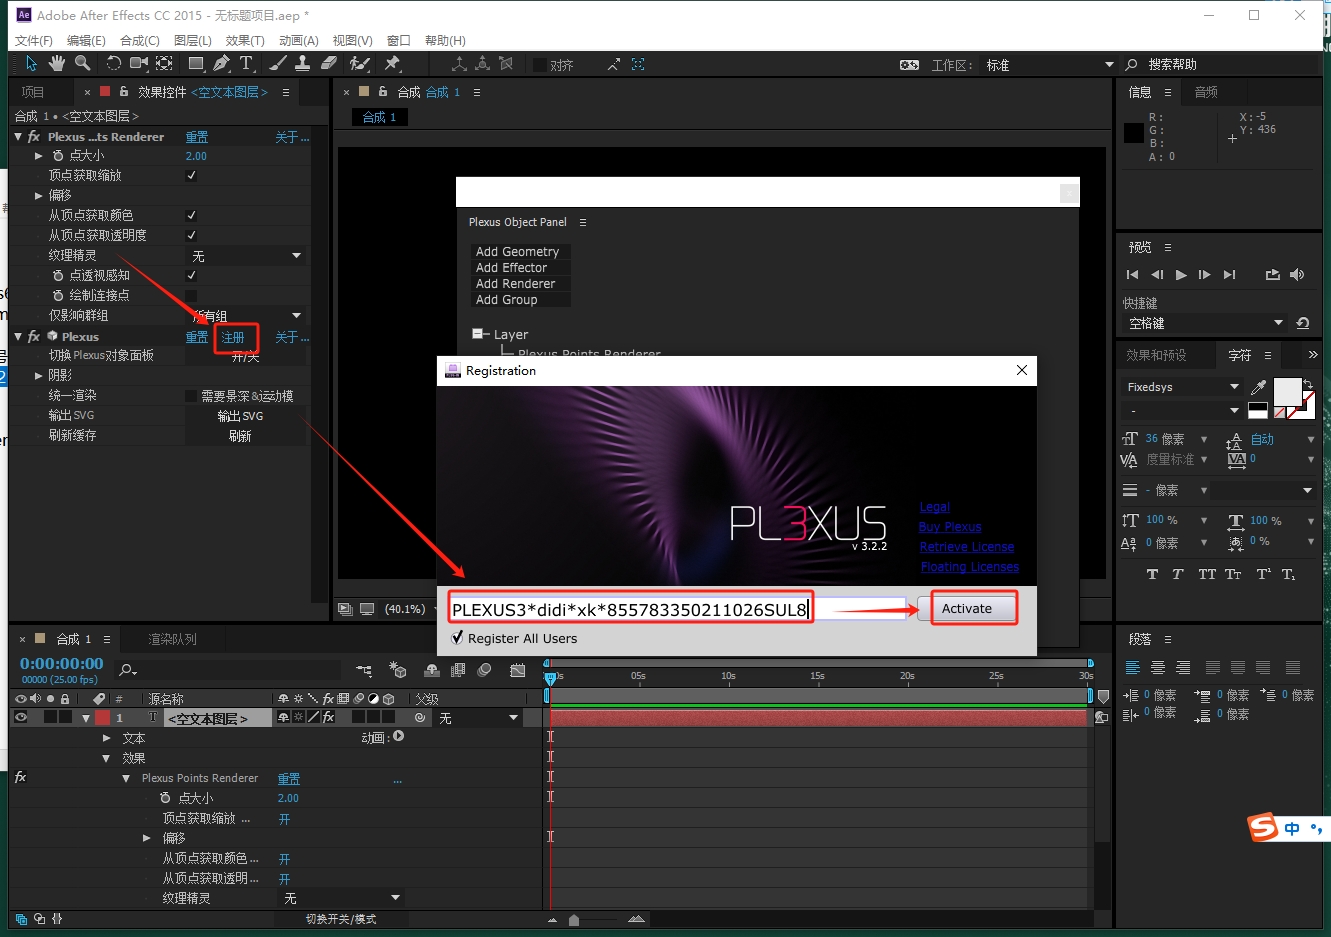The width and height of the screenshot is (1331, 937).
Task: Click the 注册 register link
Action: pyautogui.click(x=233, y=337)
